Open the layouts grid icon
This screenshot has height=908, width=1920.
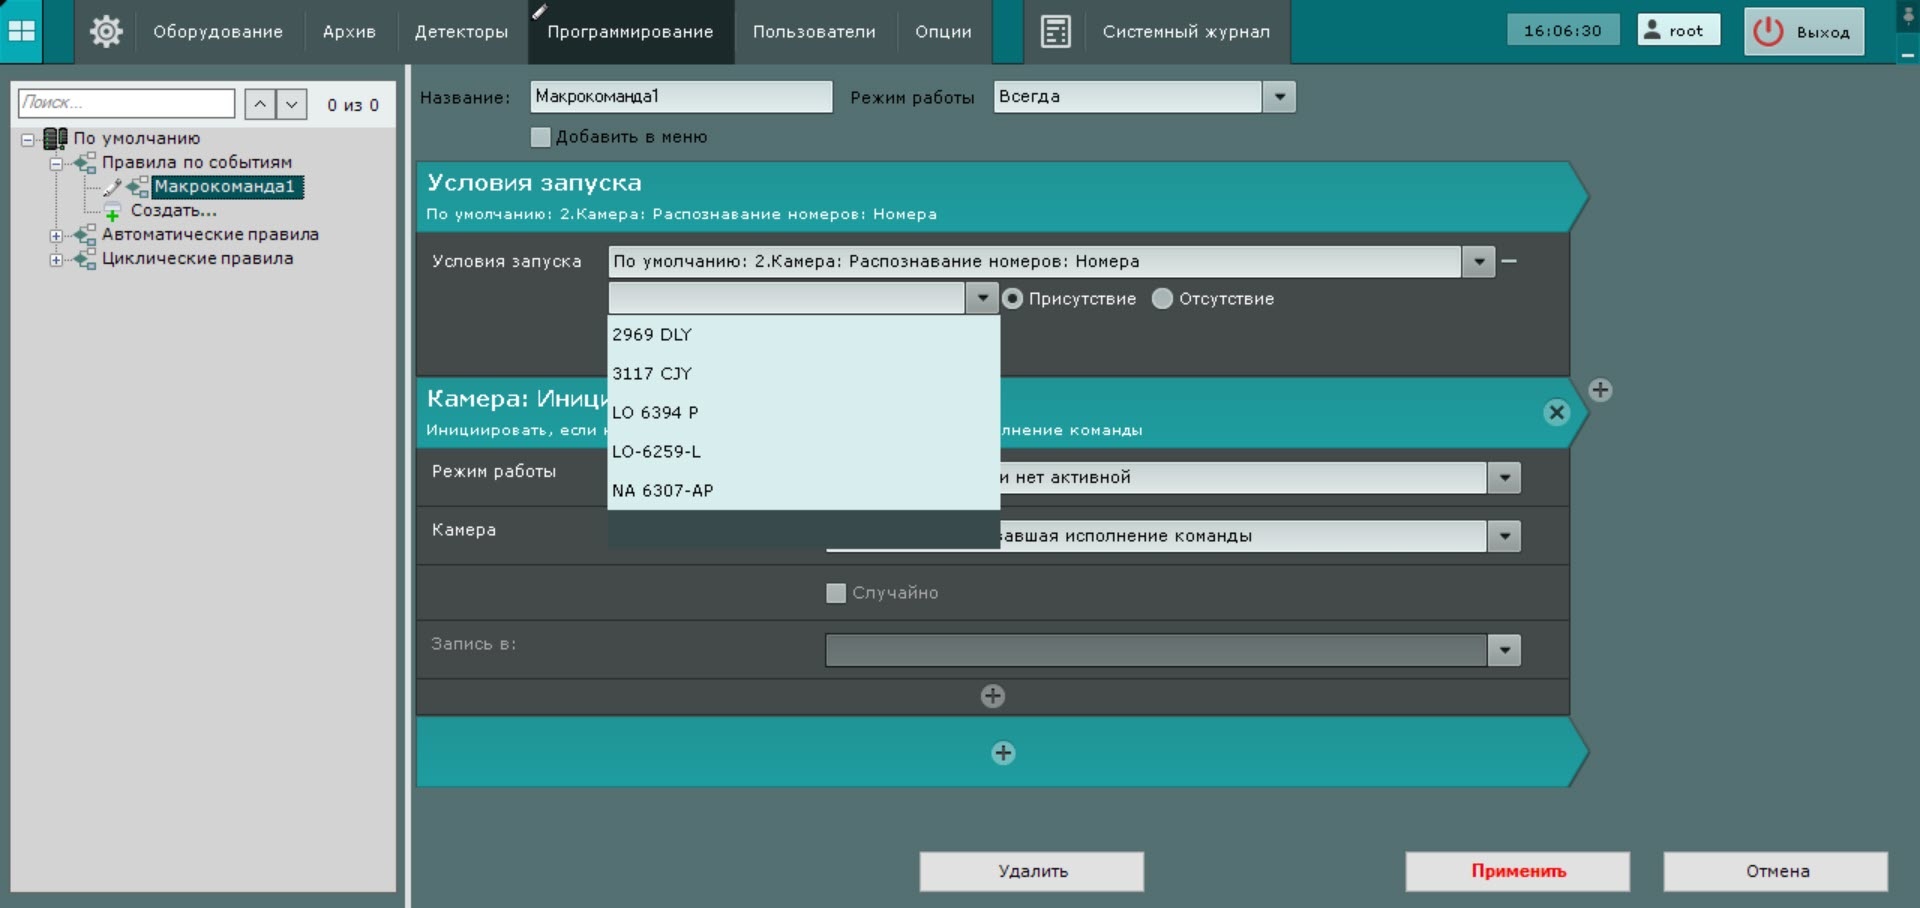click(21, 31)
